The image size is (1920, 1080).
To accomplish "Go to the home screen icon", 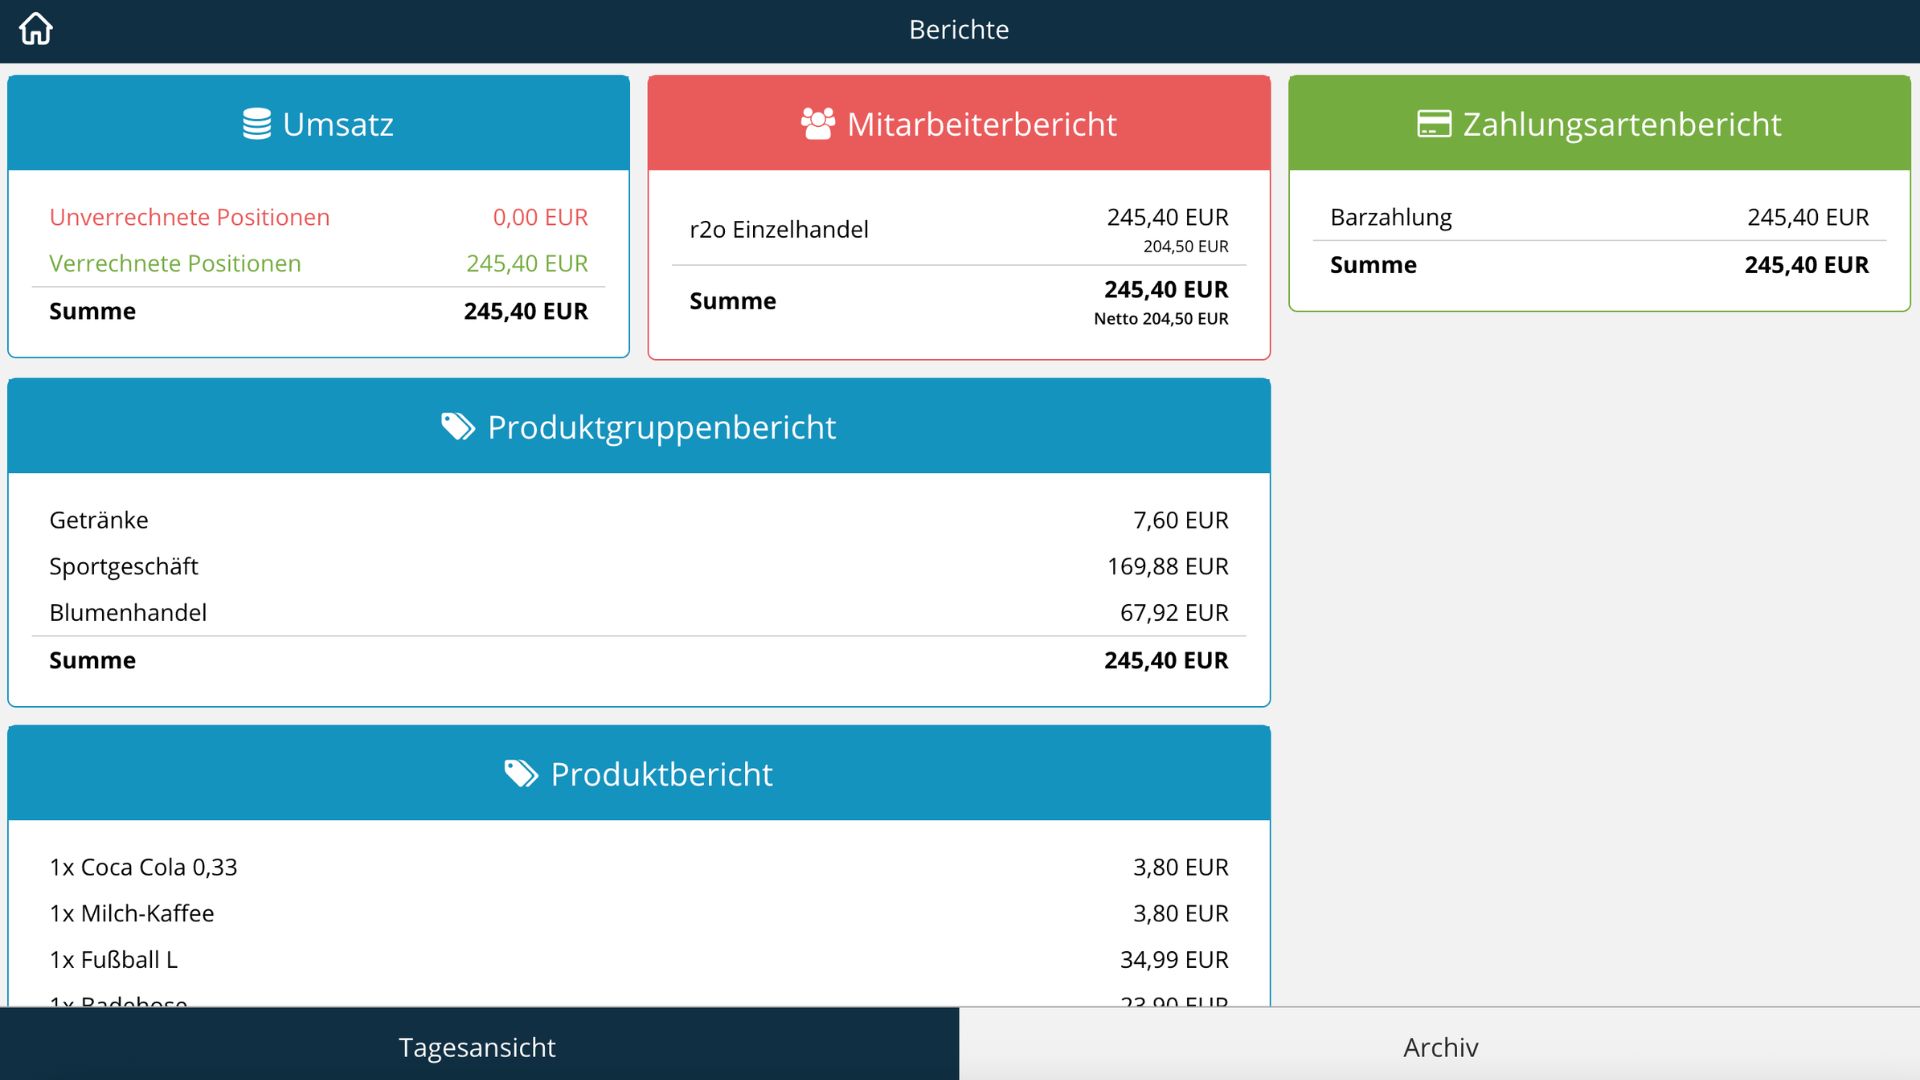I will [x=36, y=29].
